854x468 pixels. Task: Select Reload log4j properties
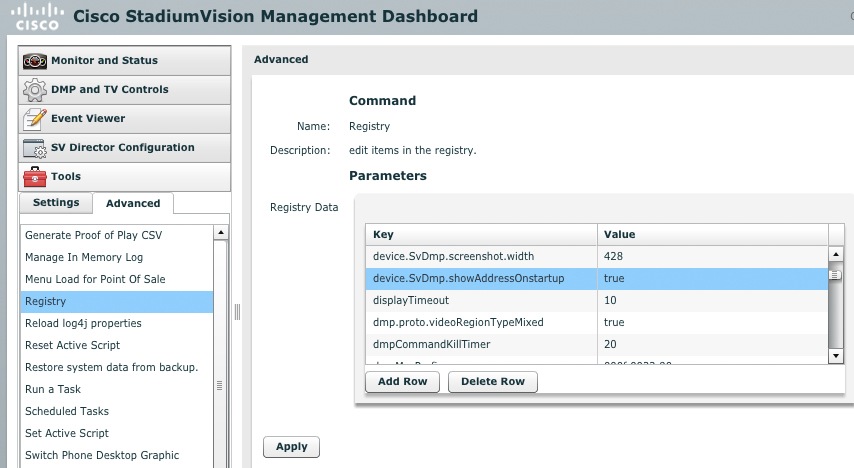tap(117, 323)
